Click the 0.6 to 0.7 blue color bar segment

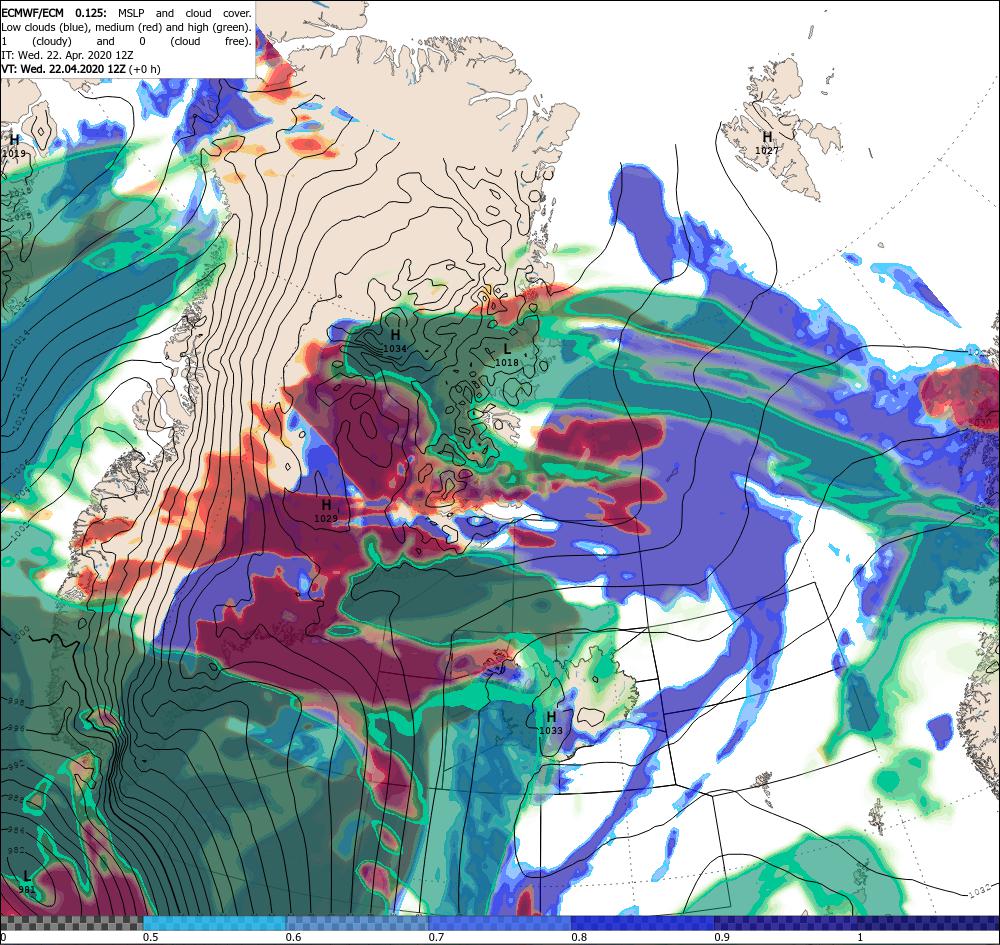tap(357, 923)
